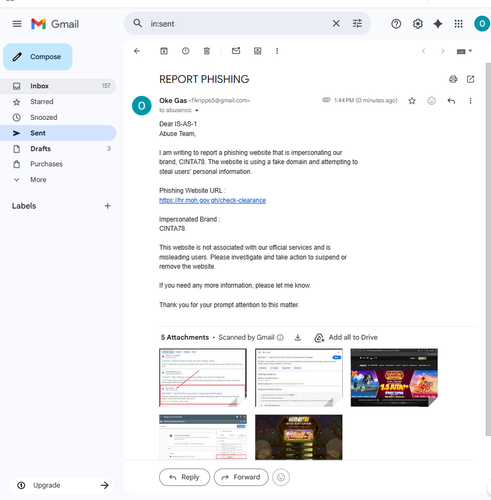Open first attachment with red arrow

[203, 377]
